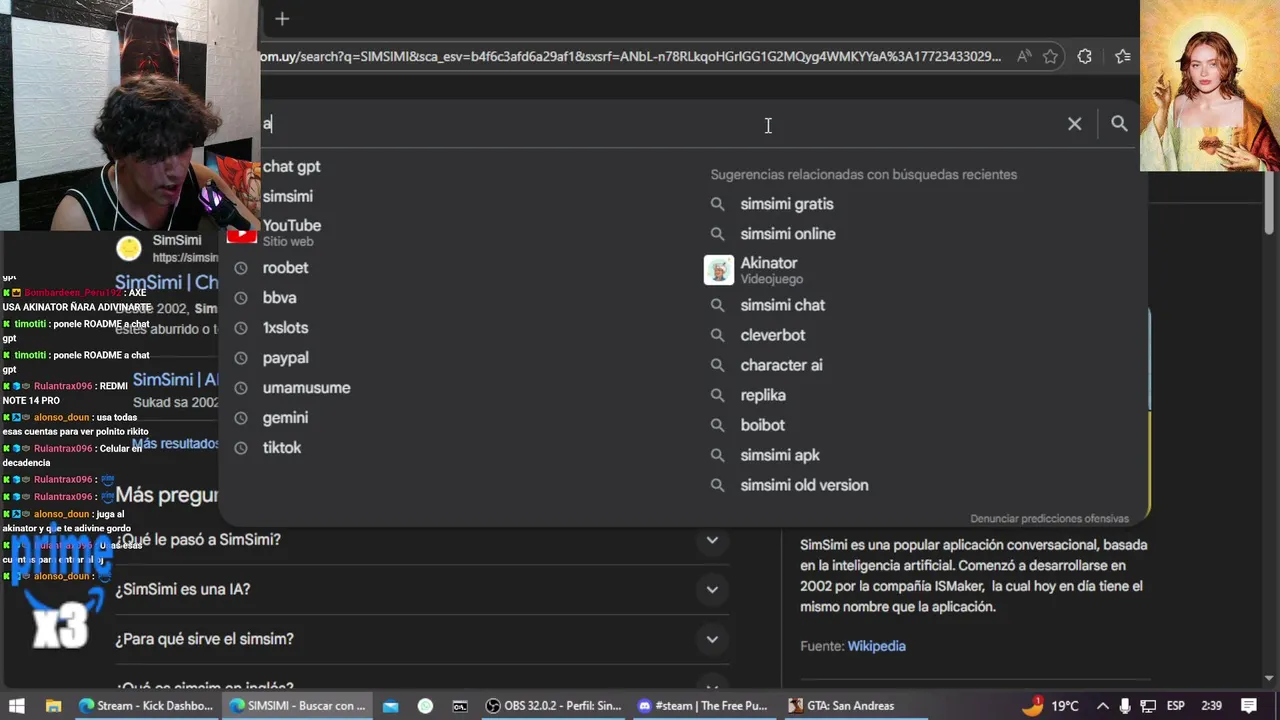Open the terminal icon in taskbar
The width and height of the screenshot is (1280, 720).
(460, 706)
